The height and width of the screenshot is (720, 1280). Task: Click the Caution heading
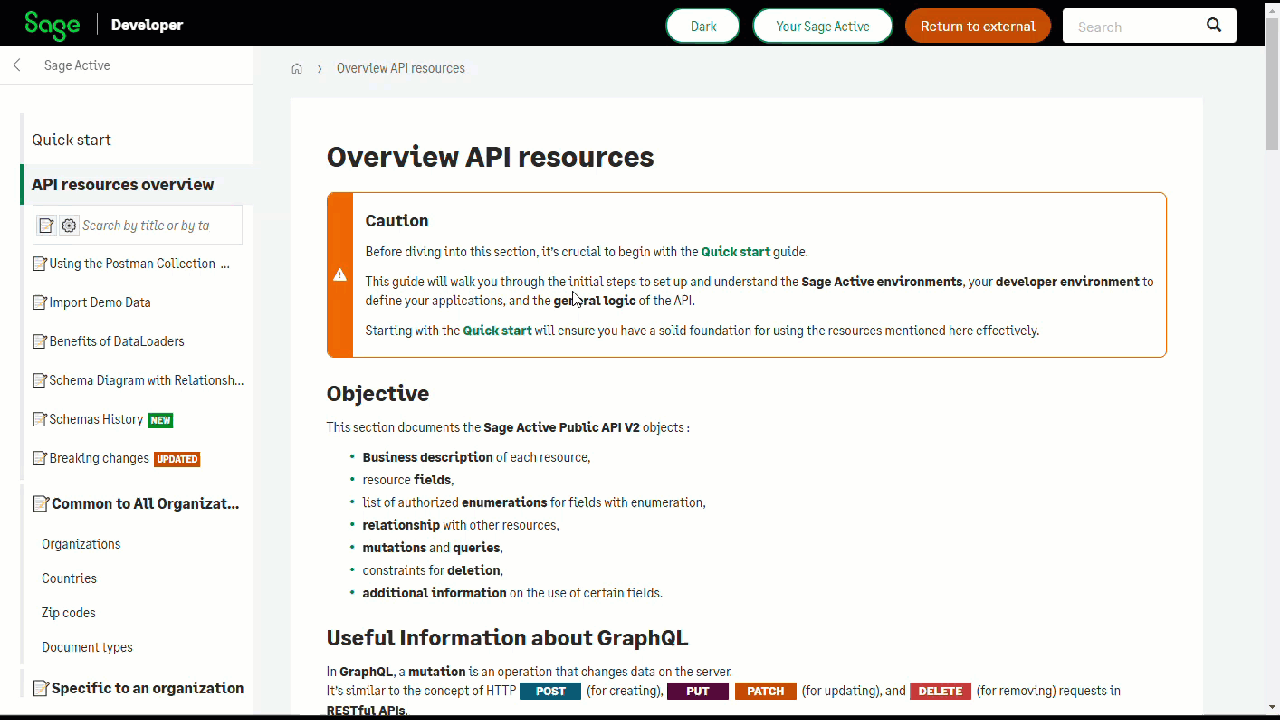(x=397, y=221)
